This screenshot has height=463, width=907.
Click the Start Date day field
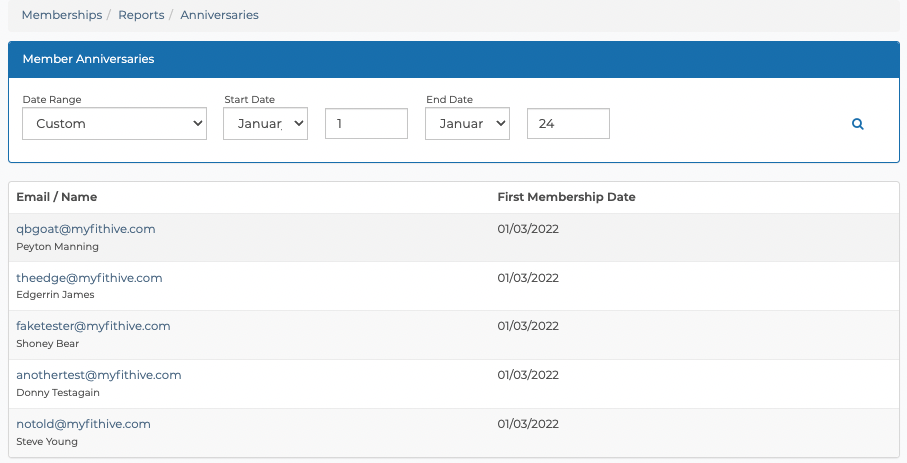[x=366, y=123]
